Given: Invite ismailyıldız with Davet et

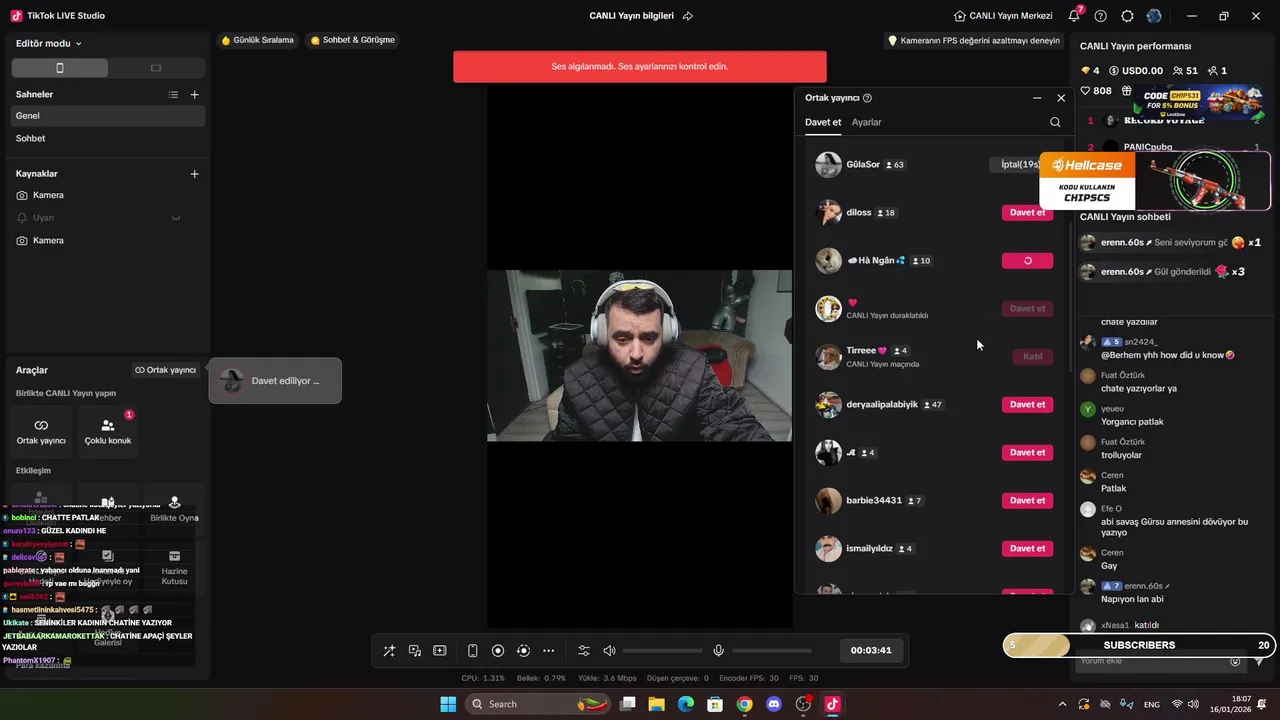Looking at the screenshot, I should [x=1027, y=548].
